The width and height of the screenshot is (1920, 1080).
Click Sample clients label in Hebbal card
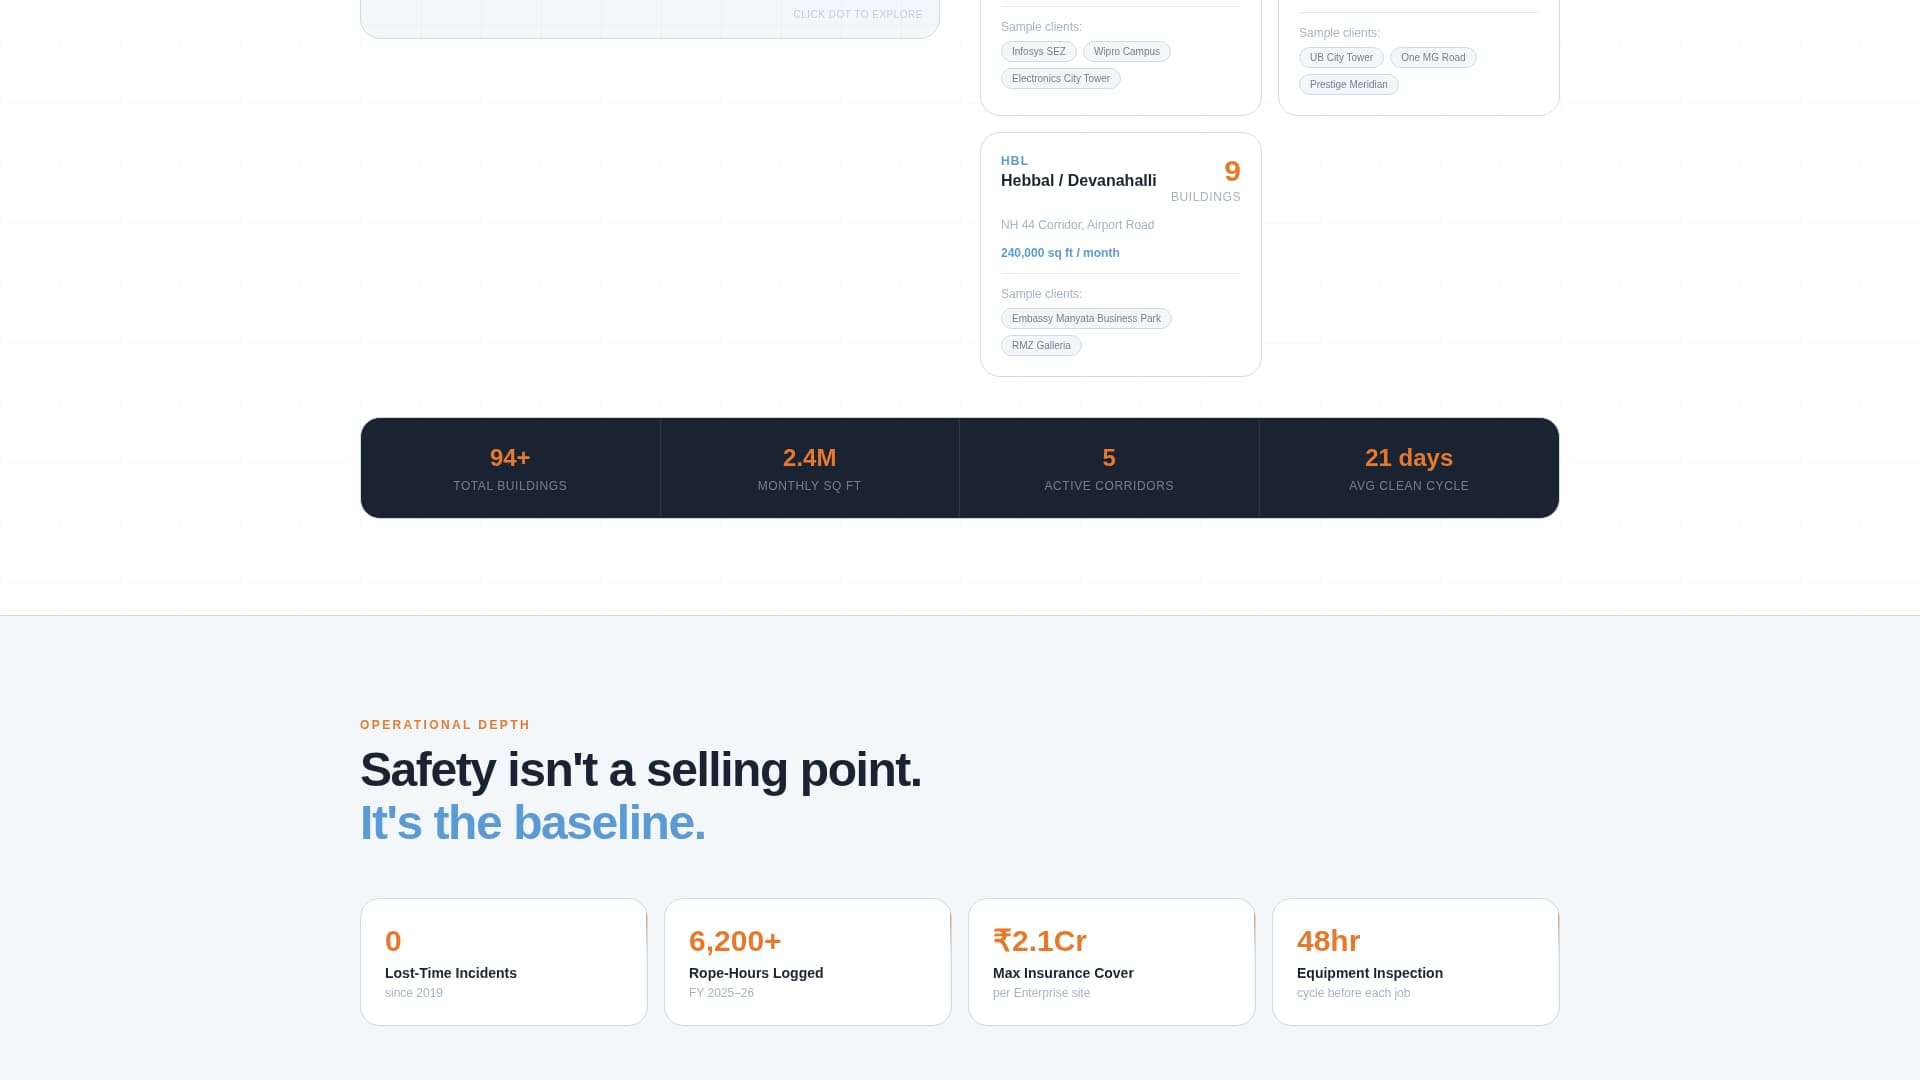(1041, 294)
